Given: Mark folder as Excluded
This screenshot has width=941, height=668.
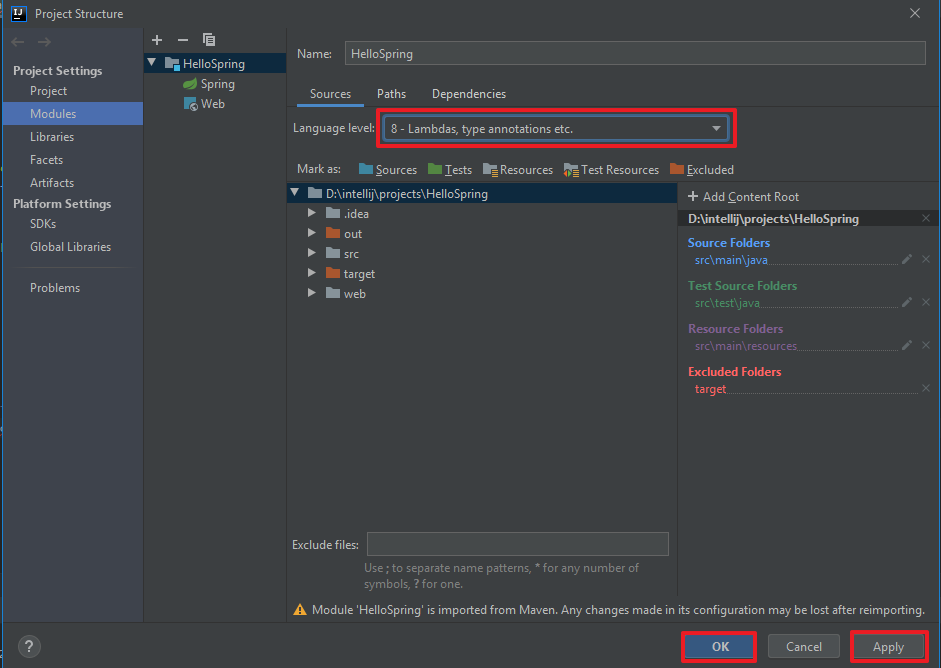Looking at the screenshot, I should coord(702,170).
